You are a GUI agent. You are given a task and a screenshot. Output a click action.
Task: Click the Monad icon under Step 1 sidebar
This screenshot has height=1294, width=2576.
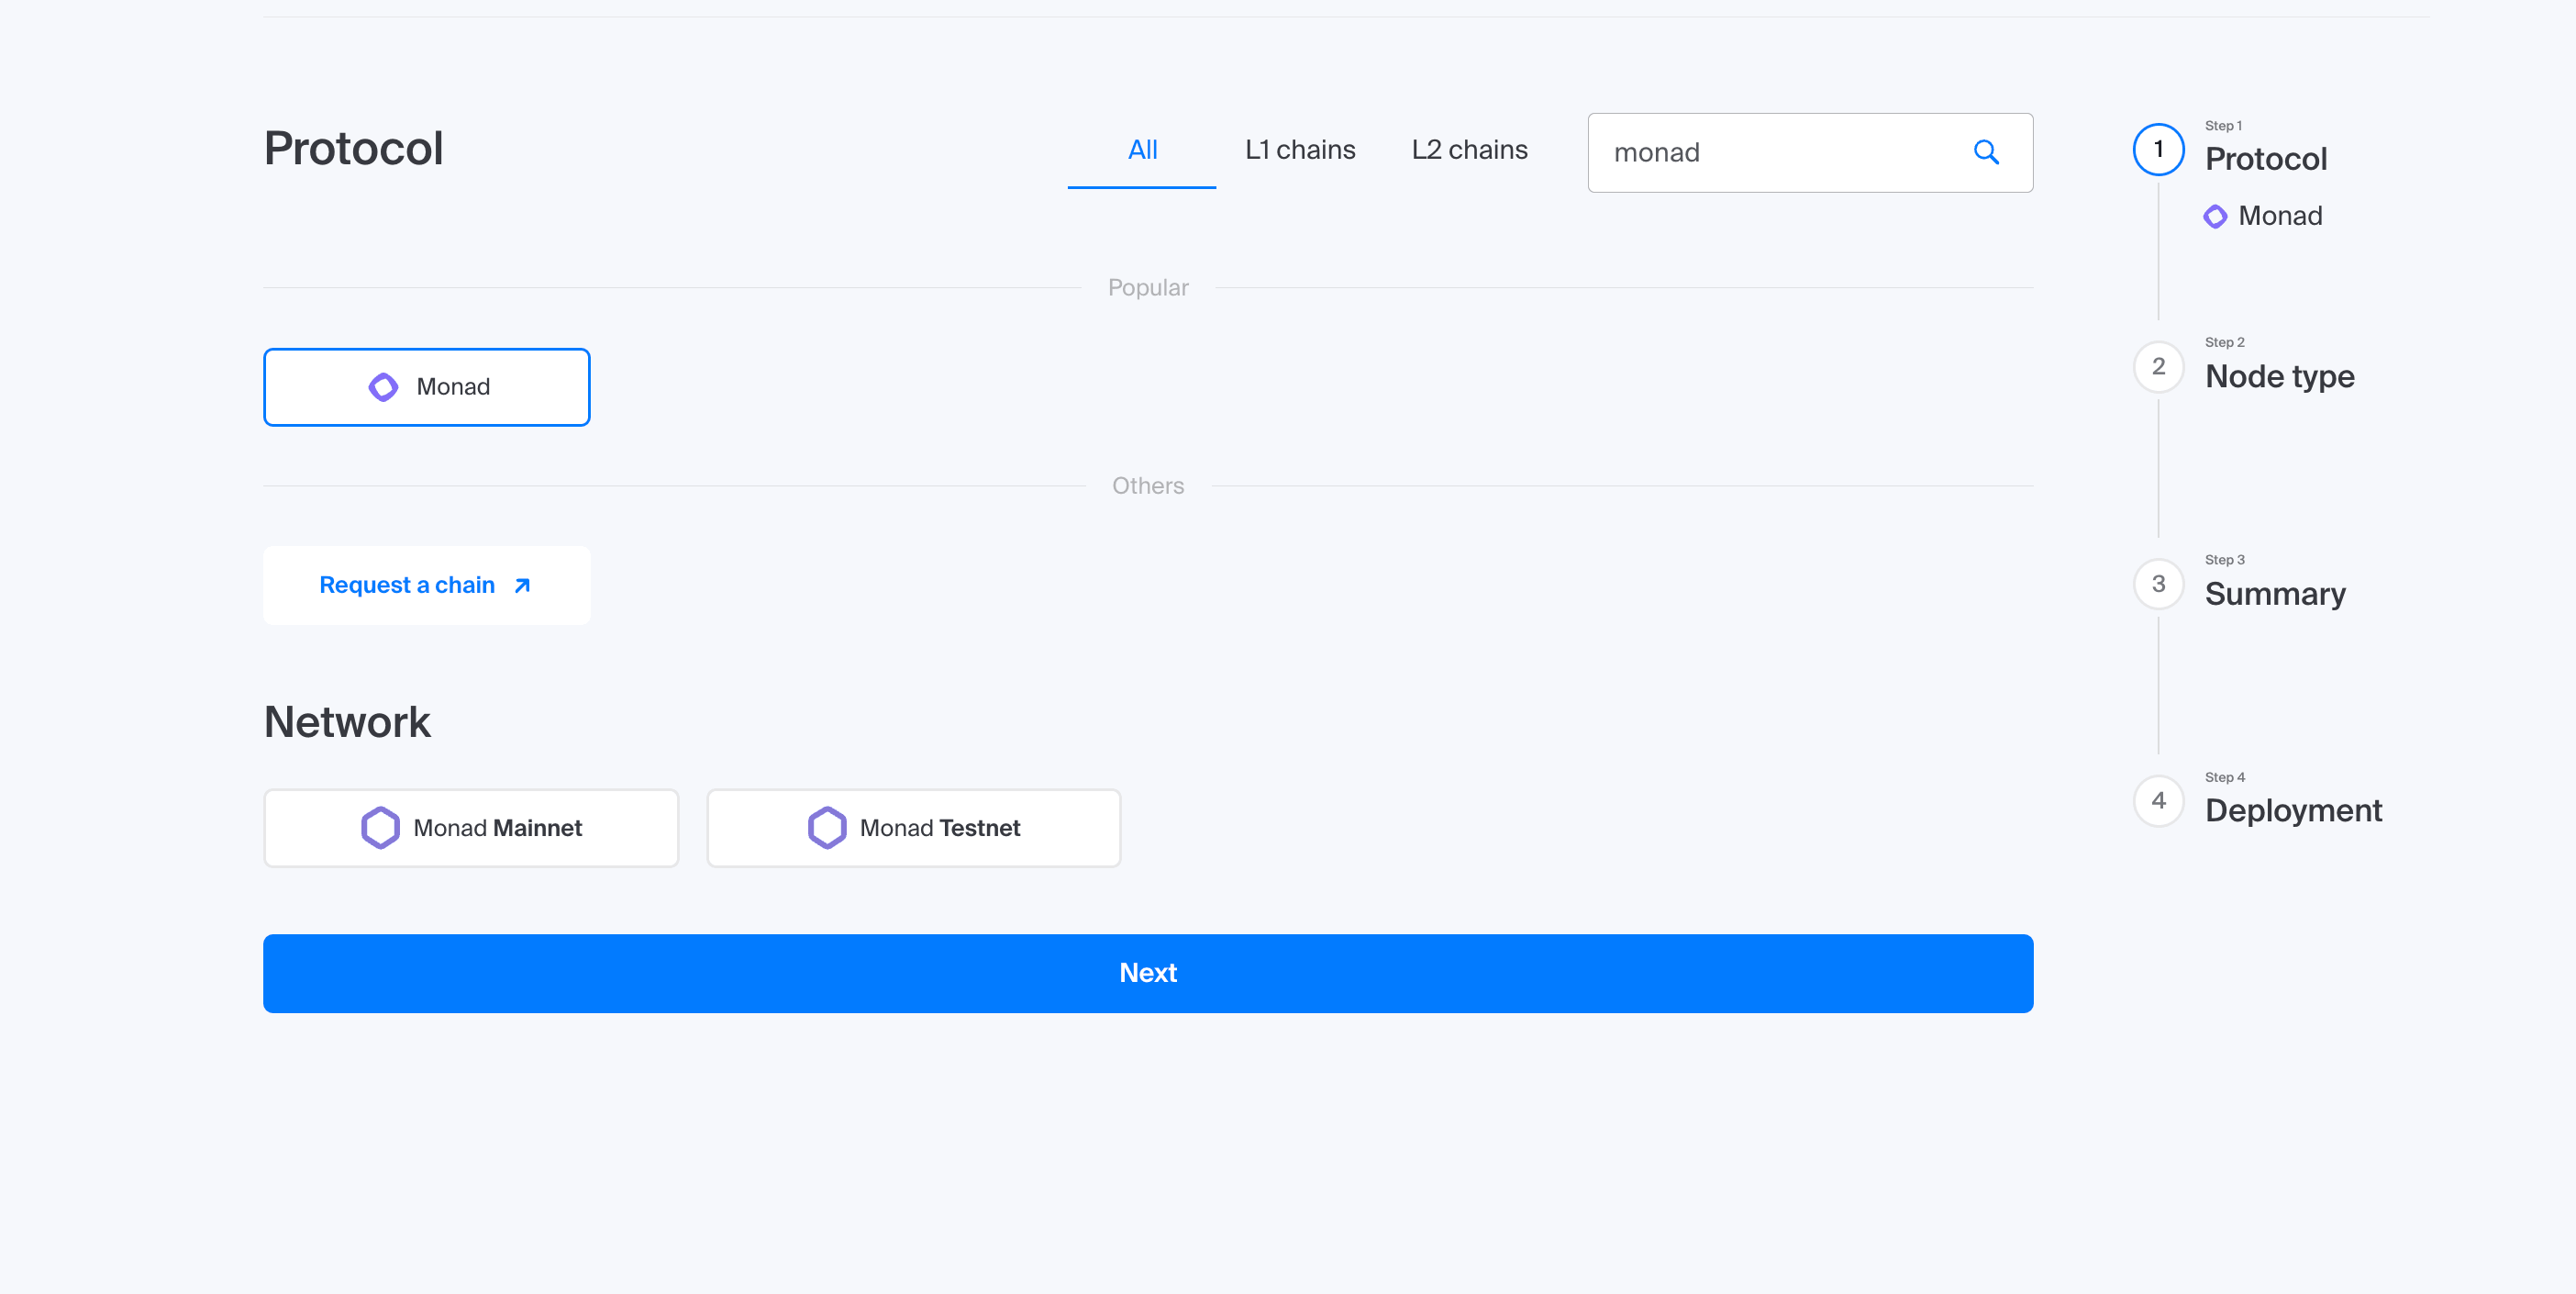[x=2218, y=216]
